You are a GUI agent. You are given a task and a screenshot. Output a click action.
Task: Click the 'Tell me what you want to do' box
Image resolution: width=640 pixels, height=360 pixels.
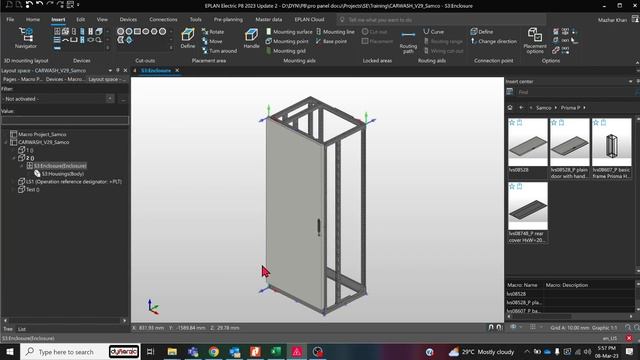pyautogui.click(x=441, y=20)
